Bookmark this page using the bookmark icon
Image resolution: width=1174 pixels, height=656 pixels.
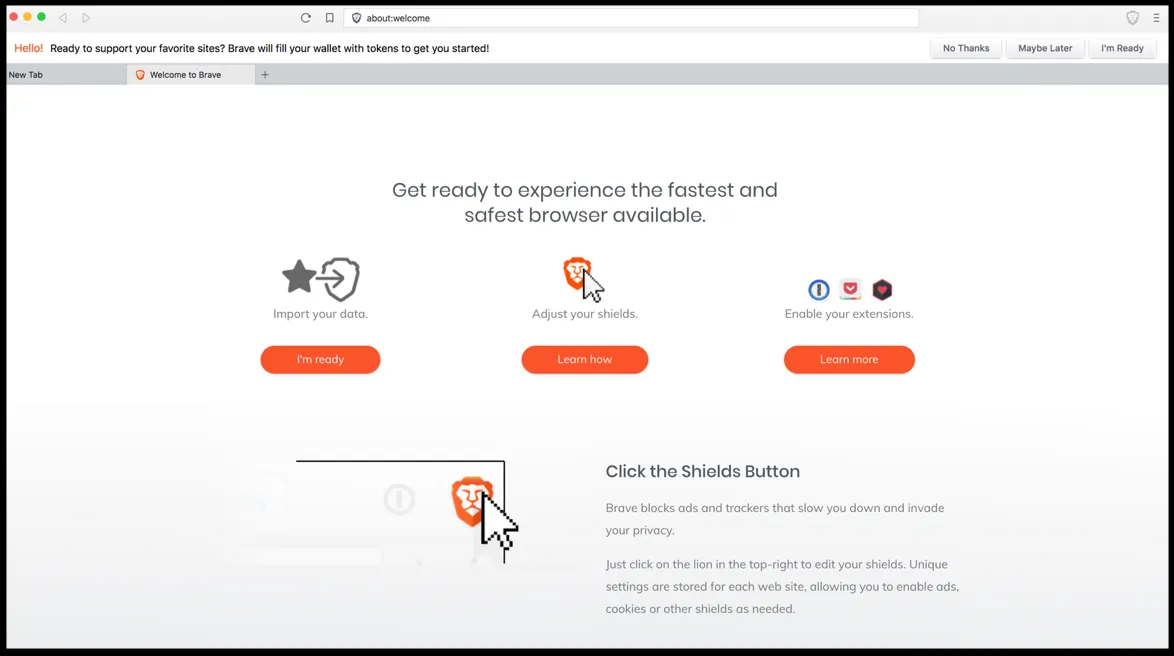(x=329, y=18)
